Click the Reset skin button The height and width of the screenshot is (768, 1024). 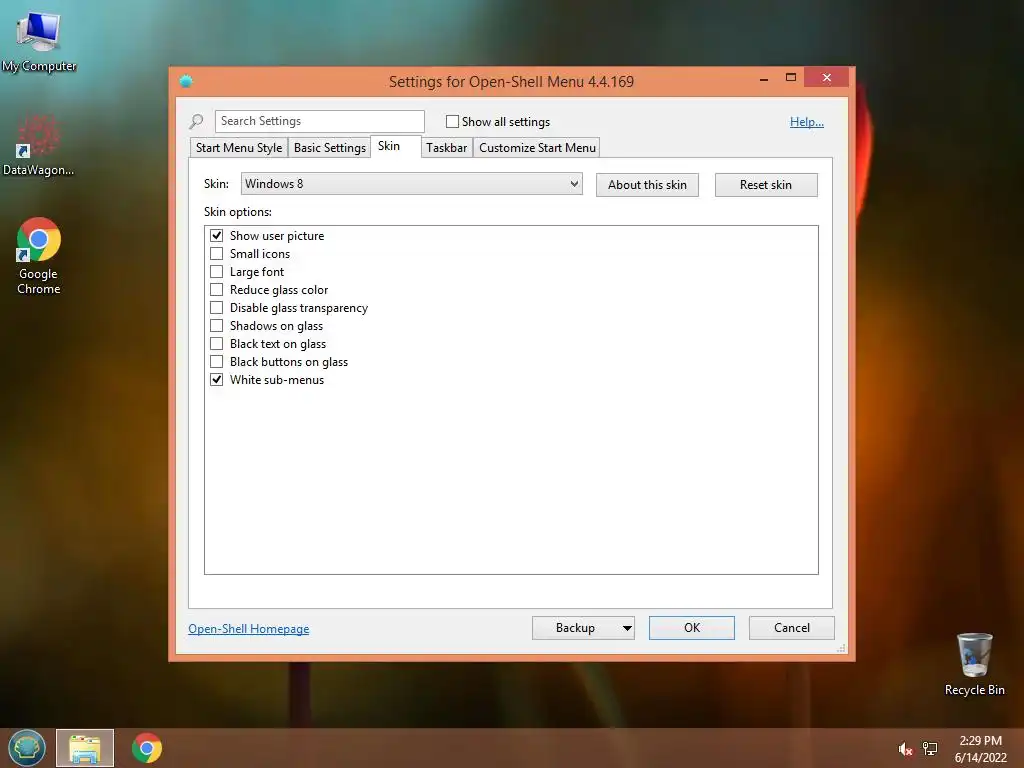766,185
